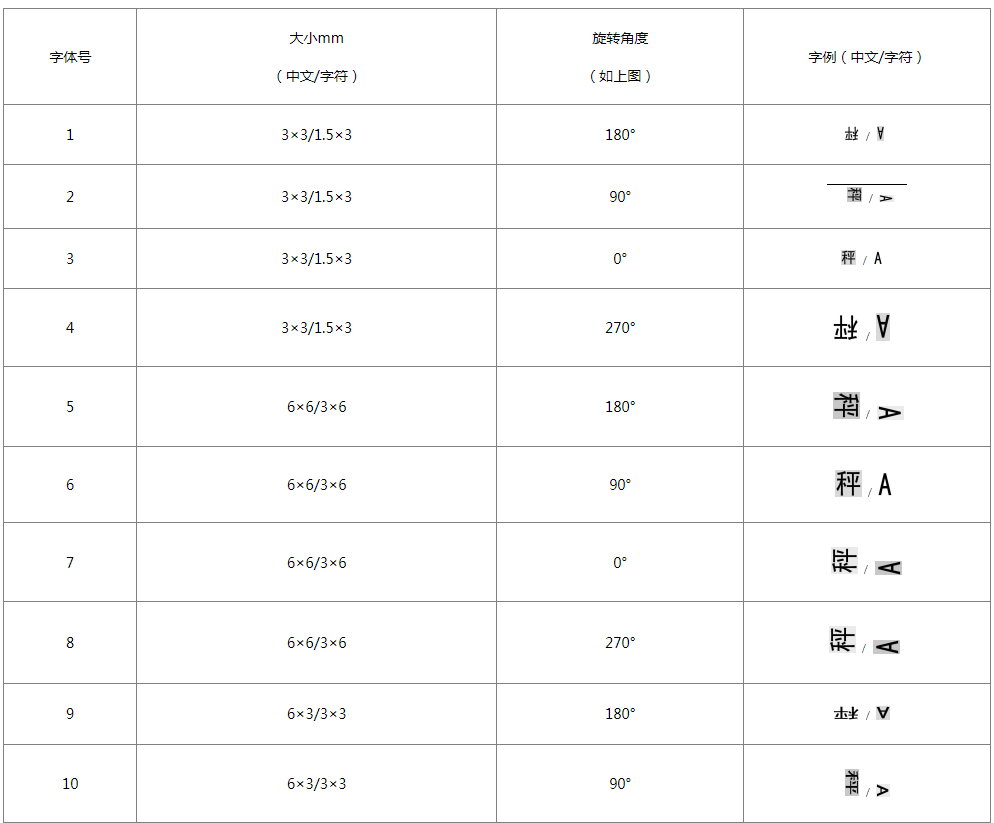This screenshot has height=823, width=994.
Task: Select the sample image for font number 4
Action: [862, 327]
